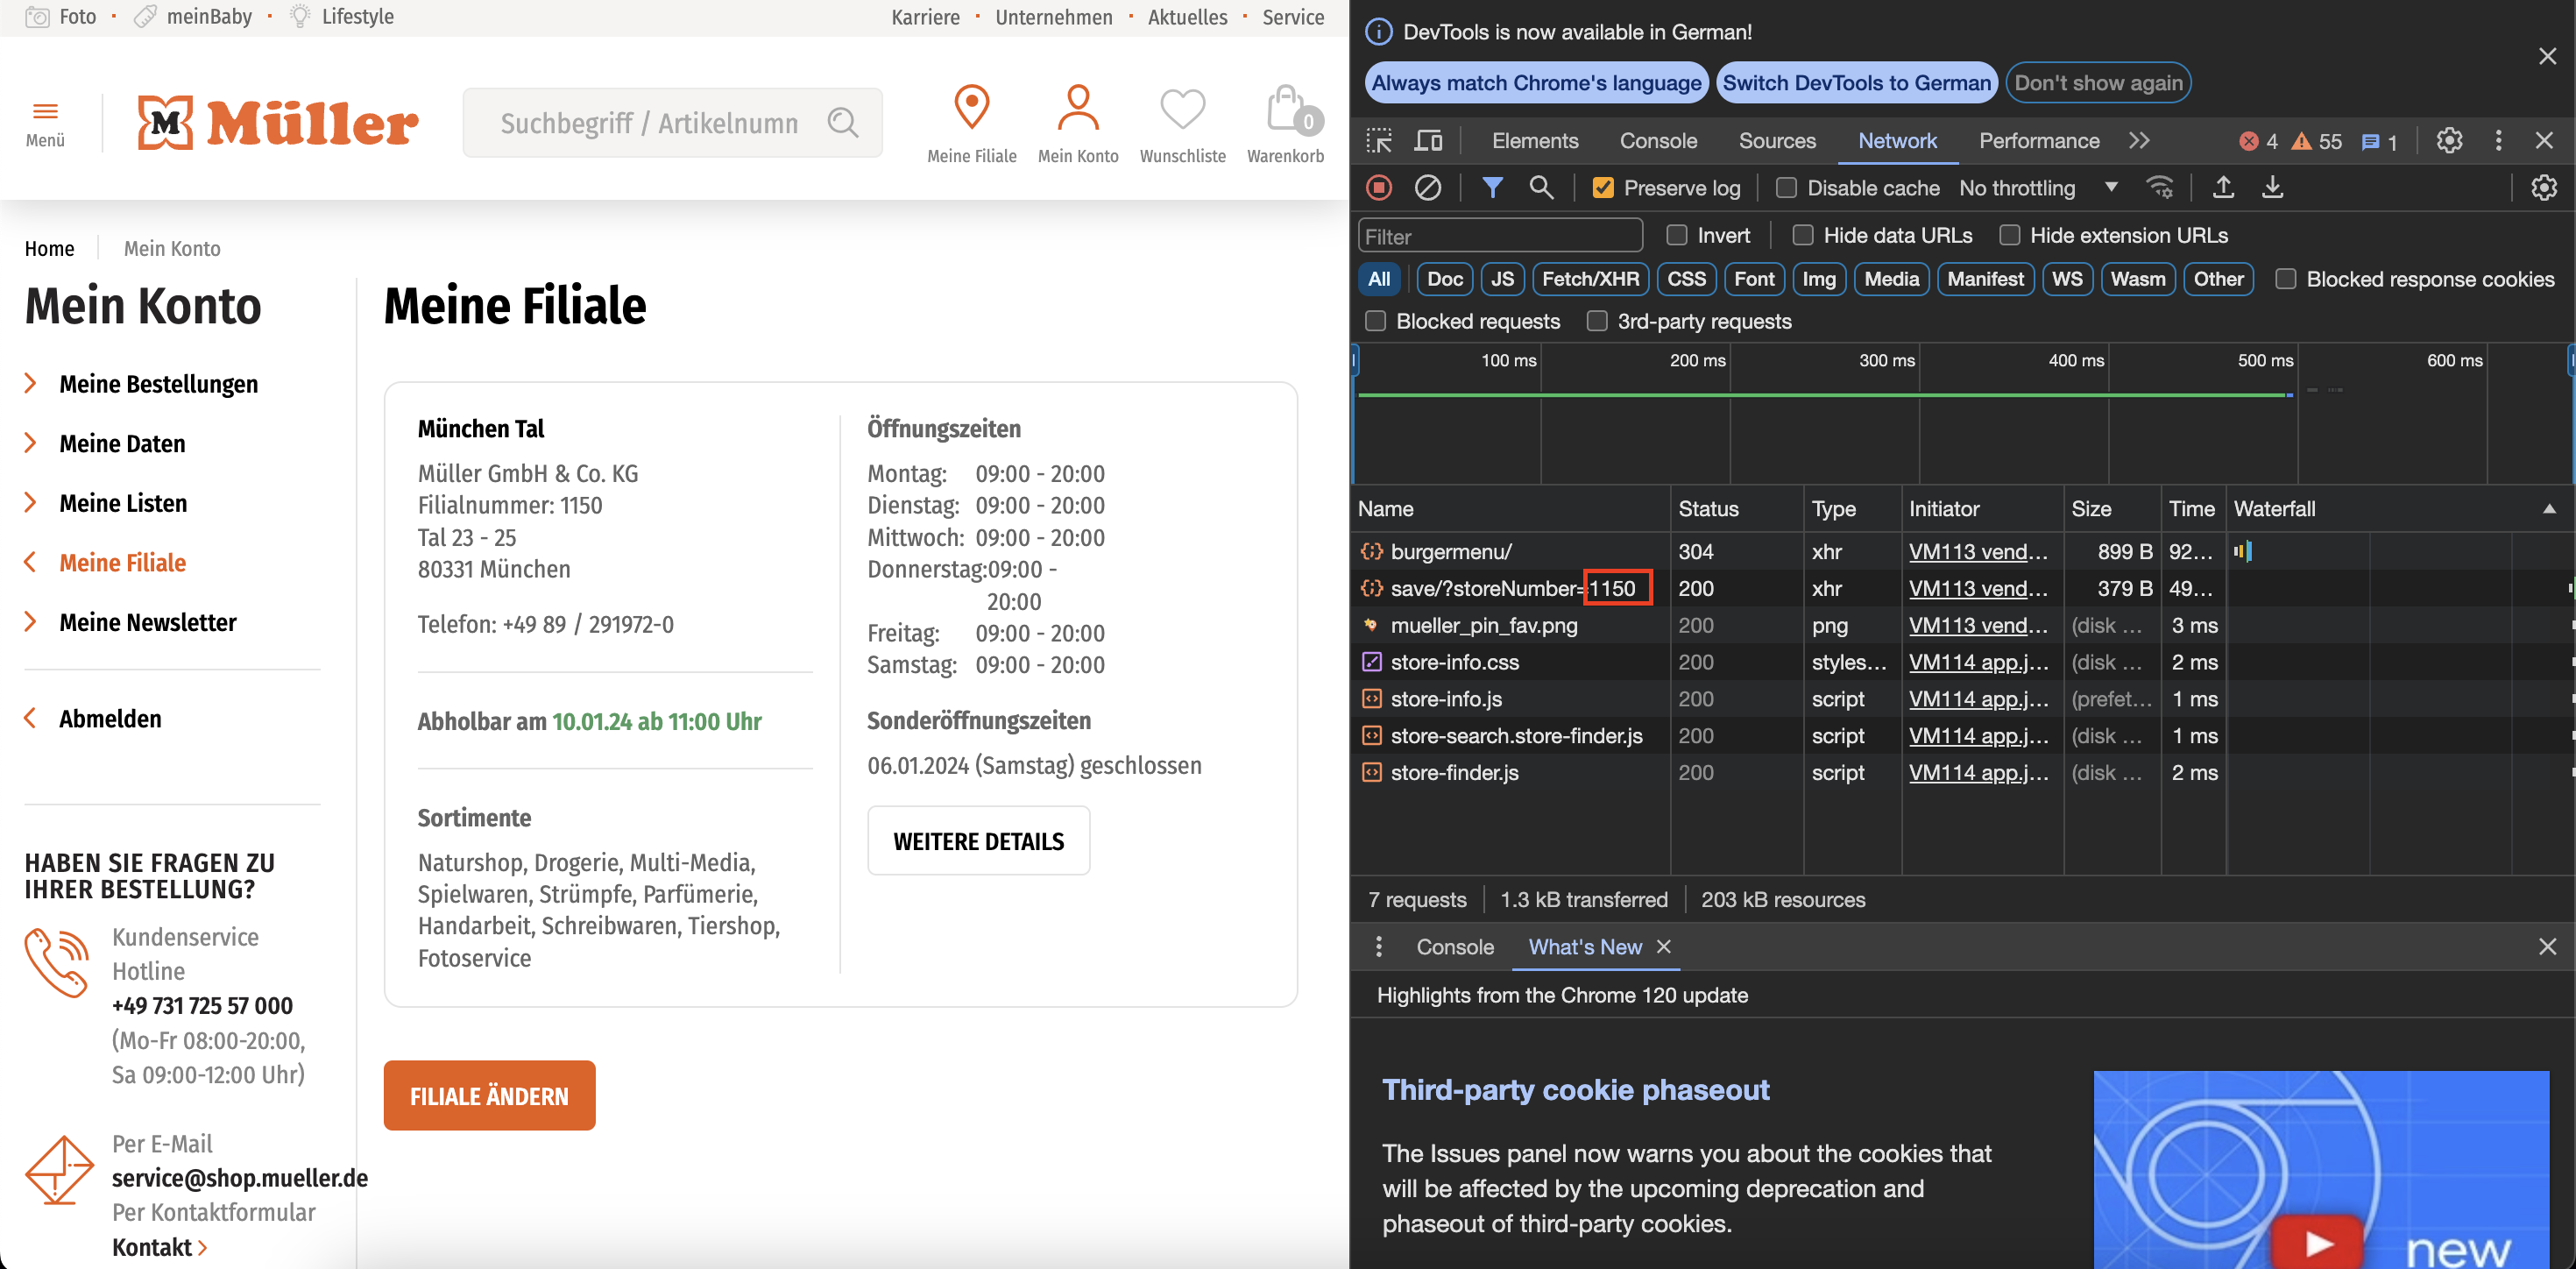Uncheck the Preserve log checkbox

pos(1603,188)
